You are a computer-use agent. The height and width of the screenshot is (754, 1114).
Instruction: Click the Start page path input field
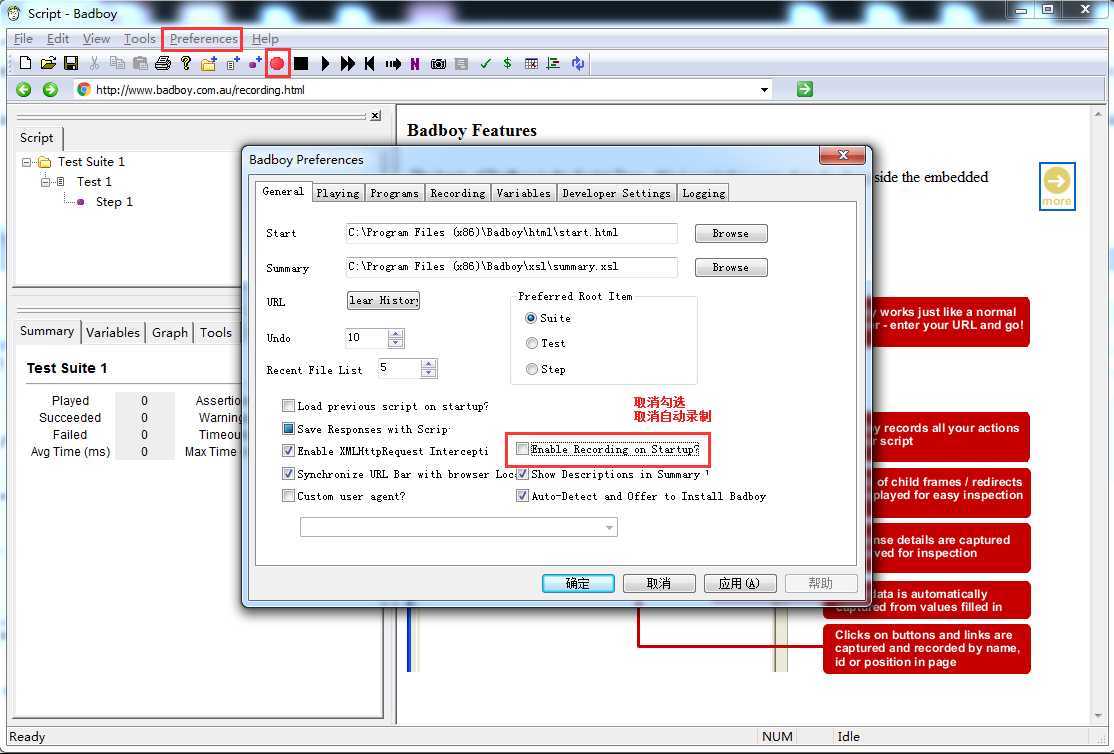511,232
